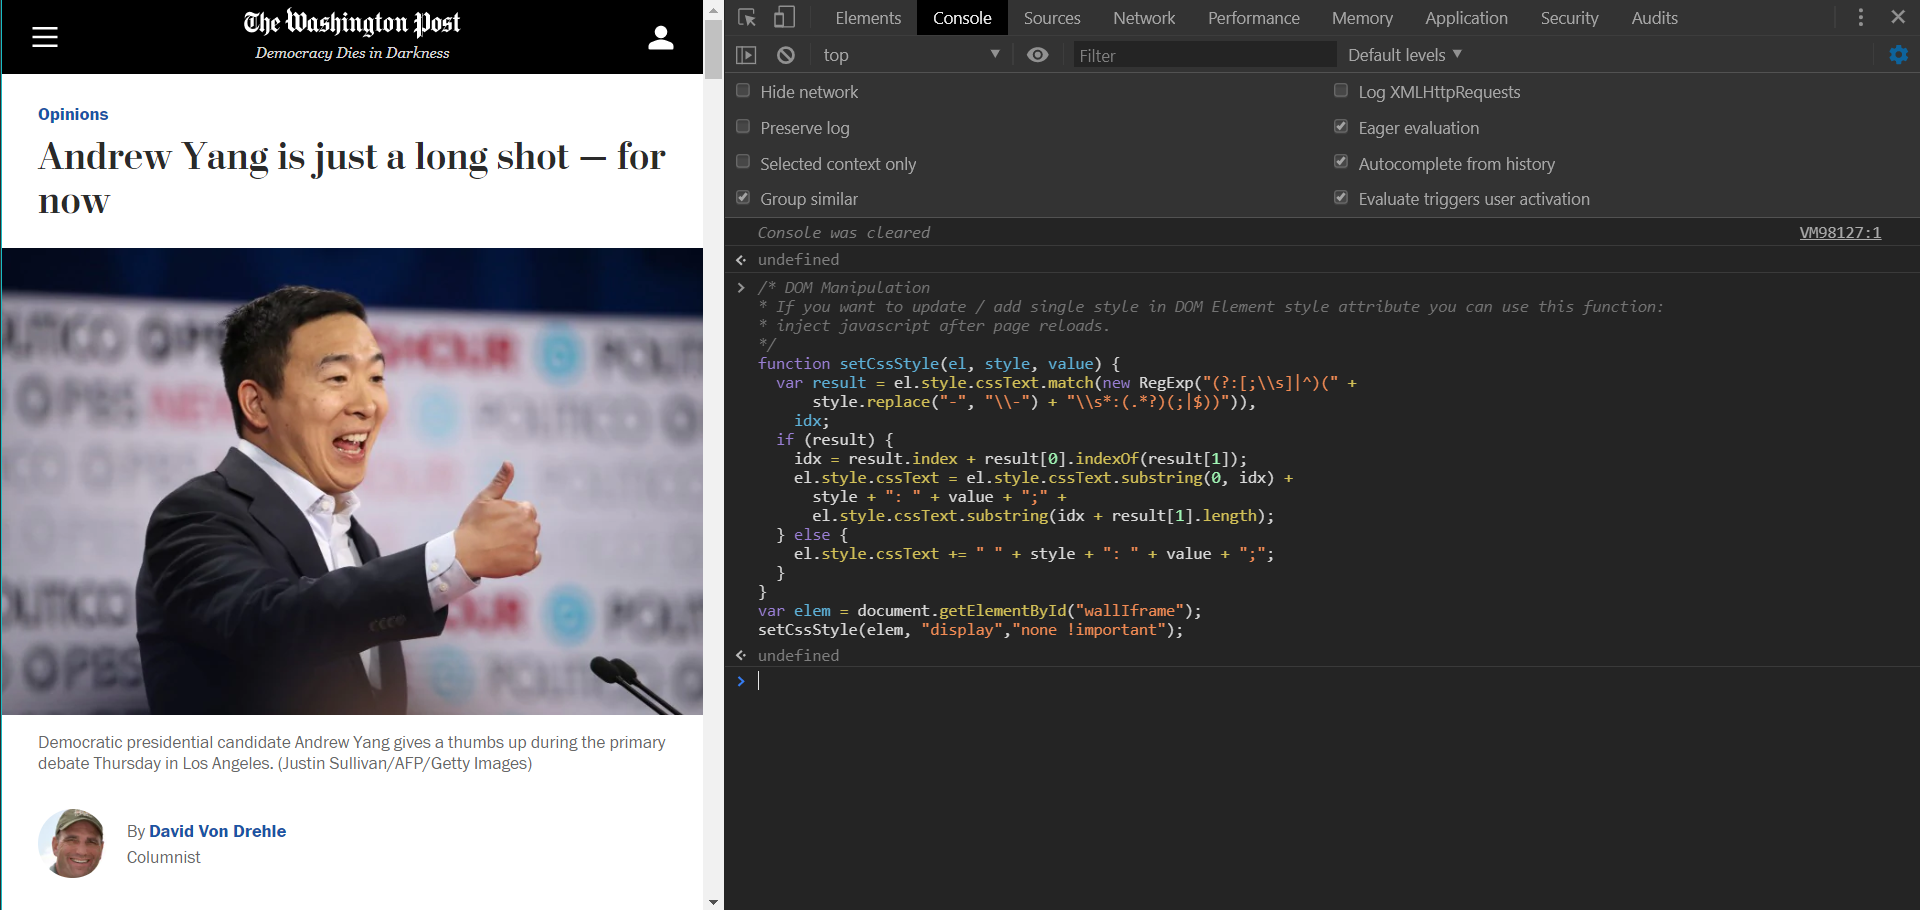Open the user account profile icon
This screenshot has height=910, width=1920.
coord(660,38)
